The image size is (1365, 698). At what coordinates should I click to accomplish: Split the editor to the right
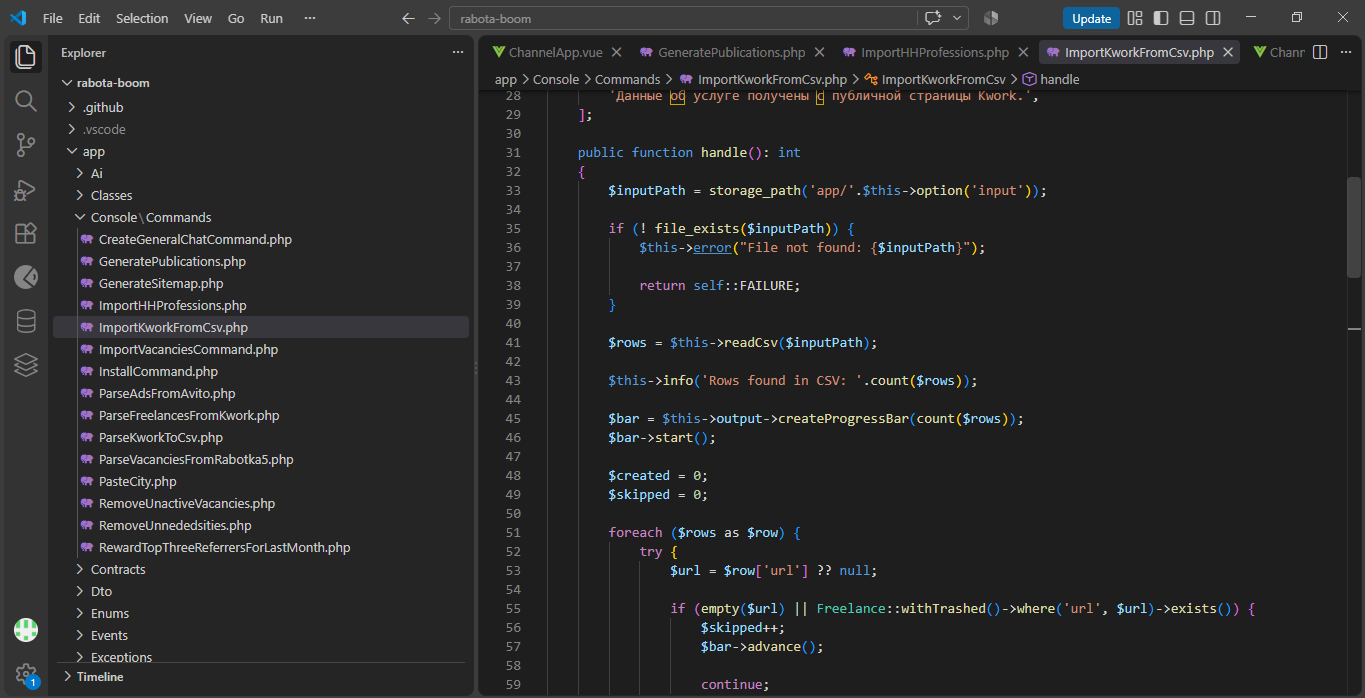click(x=1320, y=52)
